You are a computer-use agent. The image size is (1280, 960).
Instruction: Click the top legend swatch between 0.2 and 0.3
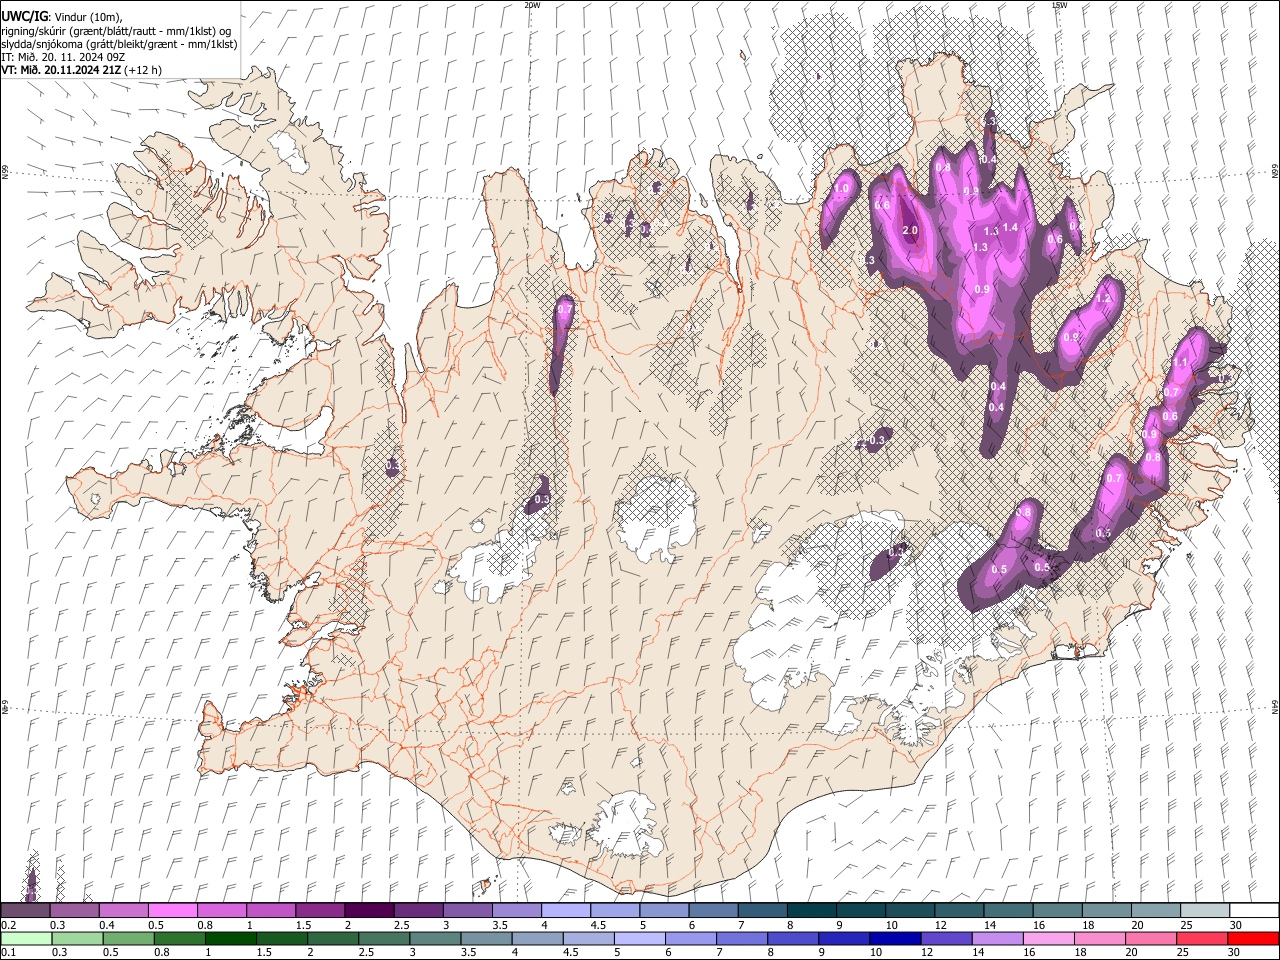(x=25, y=911)
